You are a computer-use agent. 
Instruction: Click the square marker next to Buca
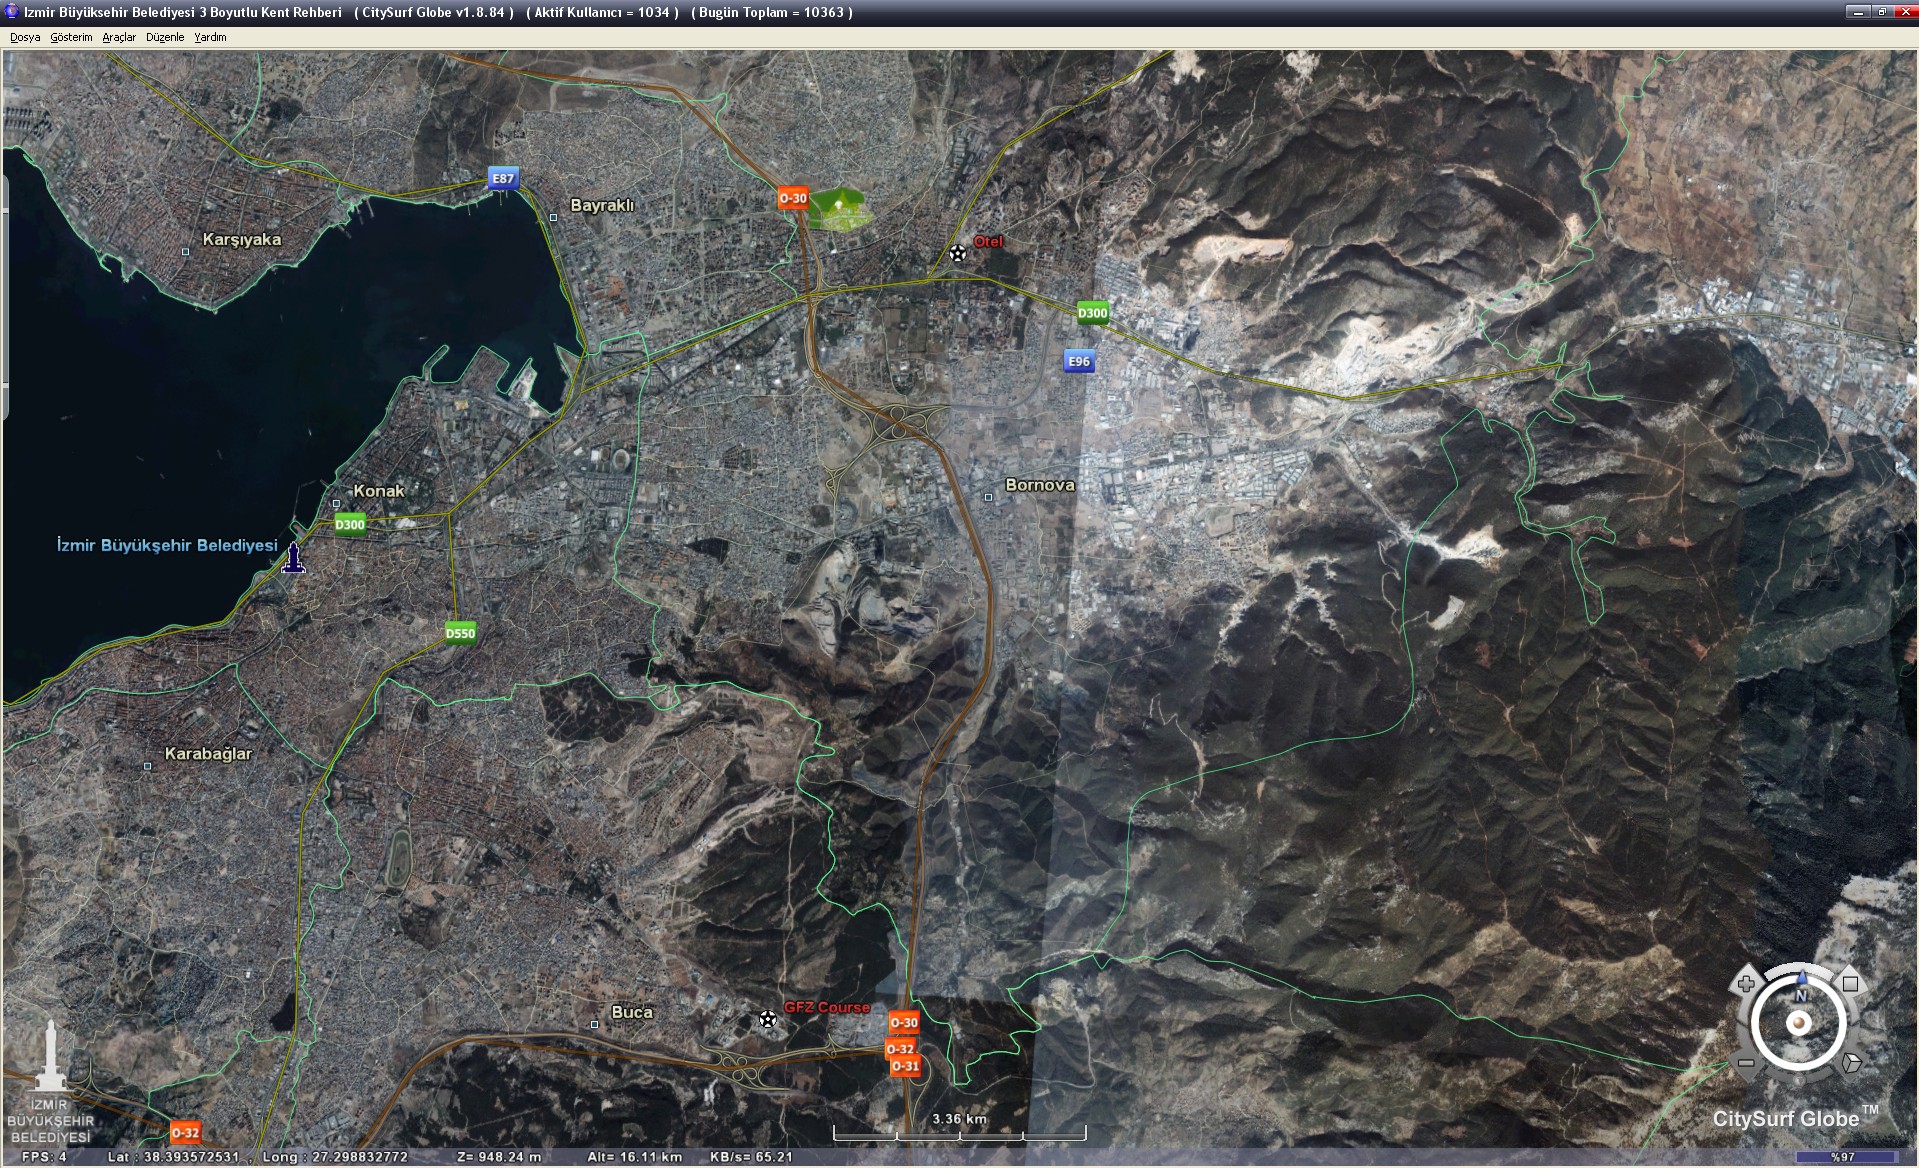coord(594,1024)
